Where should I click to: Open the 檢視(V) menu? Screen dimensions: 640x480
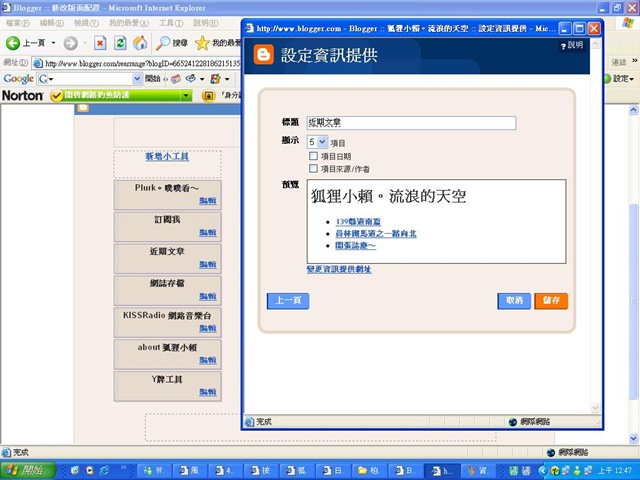(86, 23)
